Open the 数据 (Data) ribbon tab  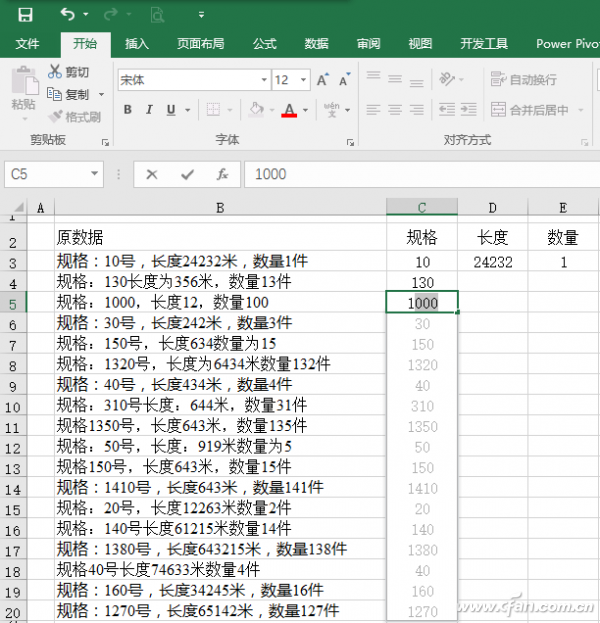316,44
